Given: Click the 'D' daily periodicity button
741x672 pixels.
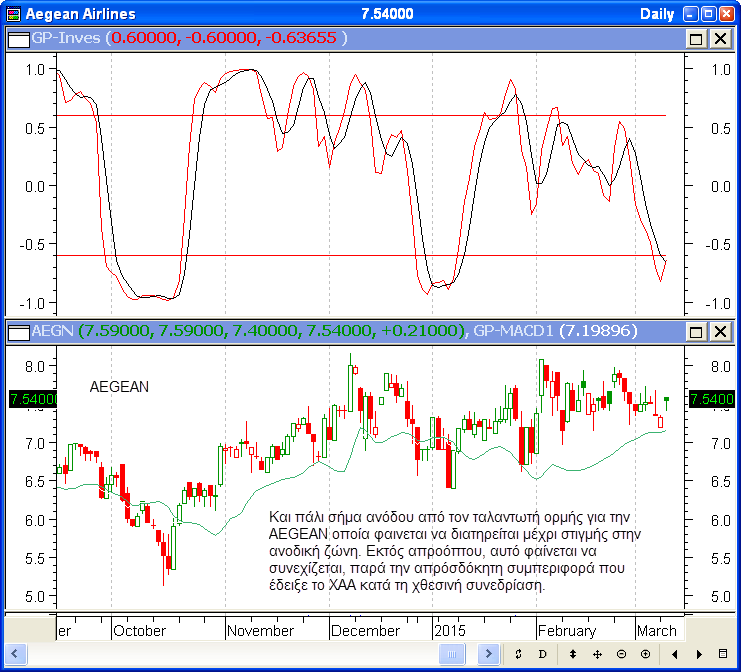Looking at the screenshot, I should pos(543,654).
